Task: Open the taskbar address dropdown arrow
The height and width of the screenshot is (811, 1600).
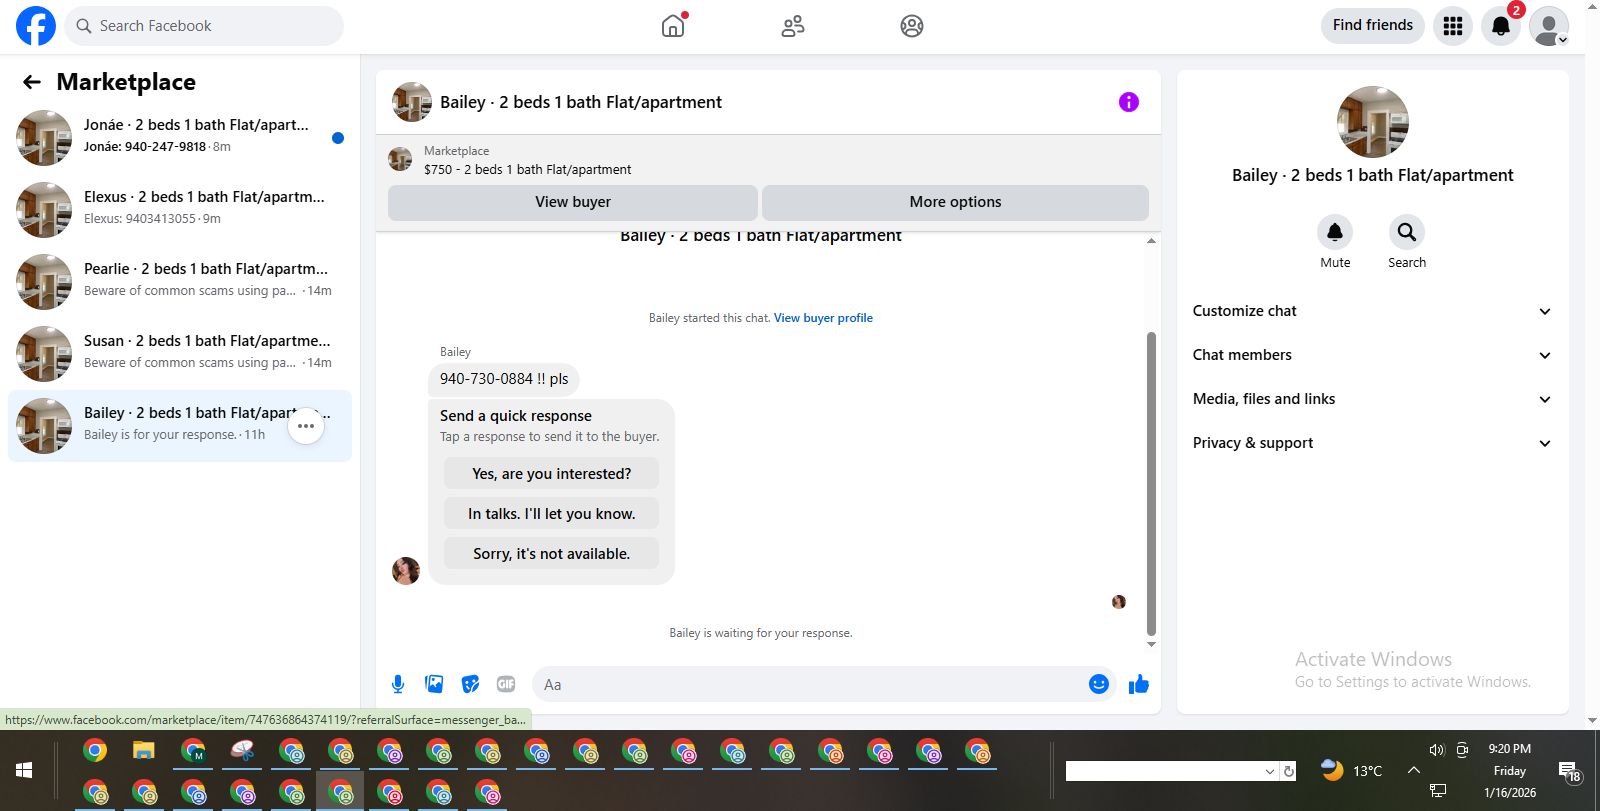Action: point(1270,771)
